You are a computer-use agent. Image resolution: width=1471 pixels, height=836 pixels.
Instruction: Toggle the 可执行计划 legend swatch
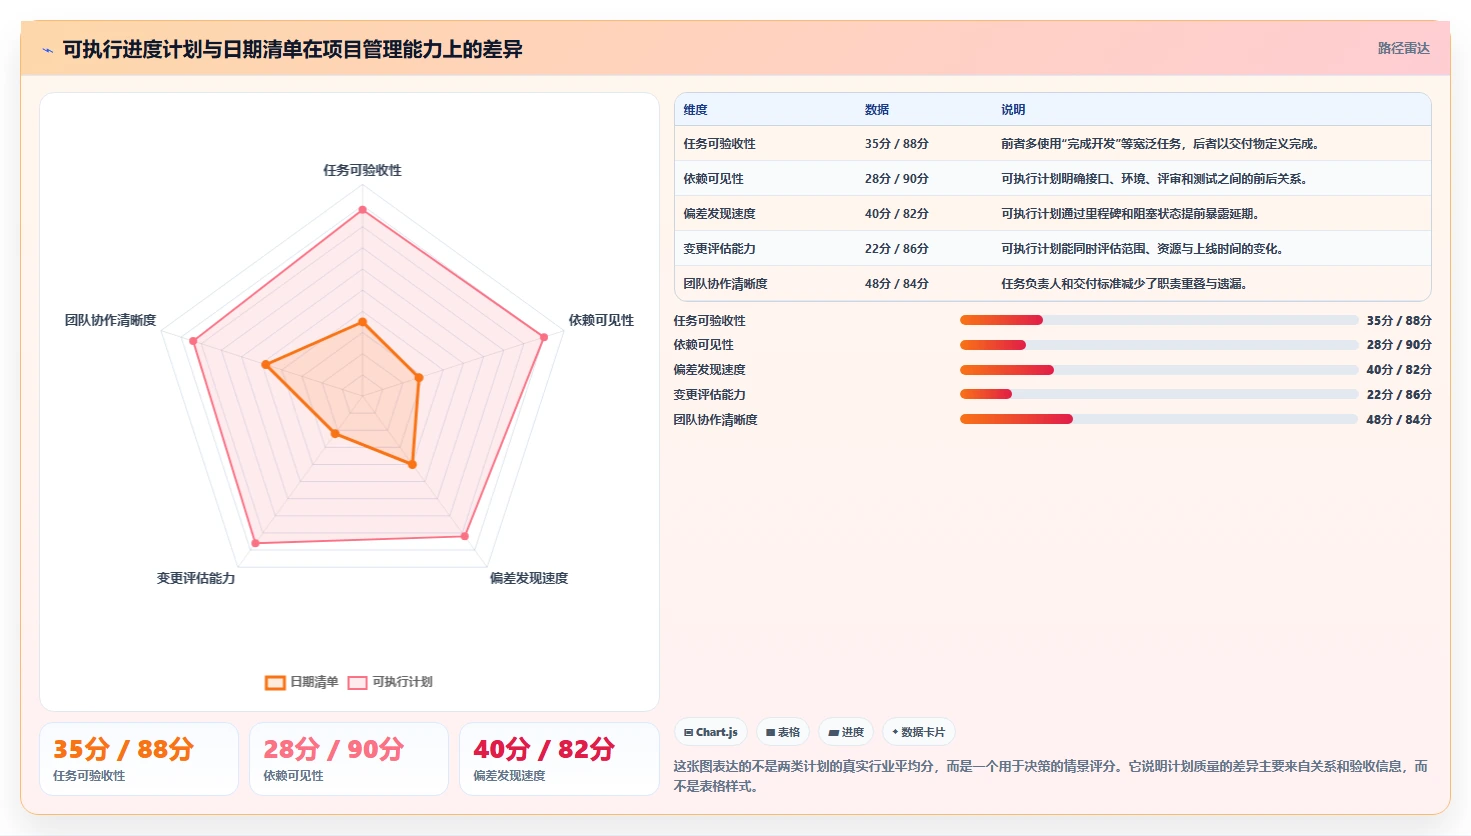coord(357,683)
